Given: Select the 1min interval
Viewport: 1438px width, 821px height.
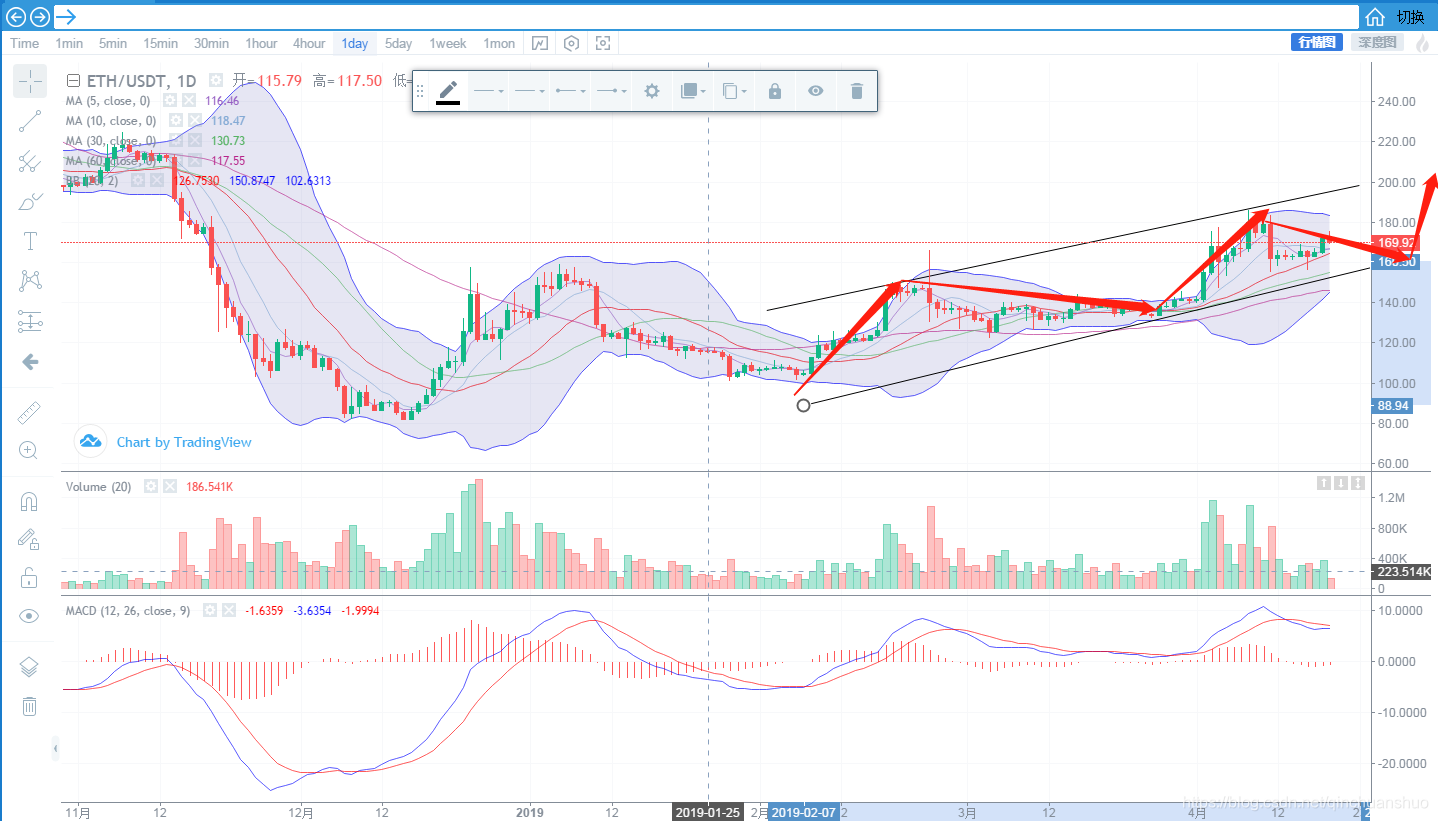Looking at the screenshot, I should point(69,43).
